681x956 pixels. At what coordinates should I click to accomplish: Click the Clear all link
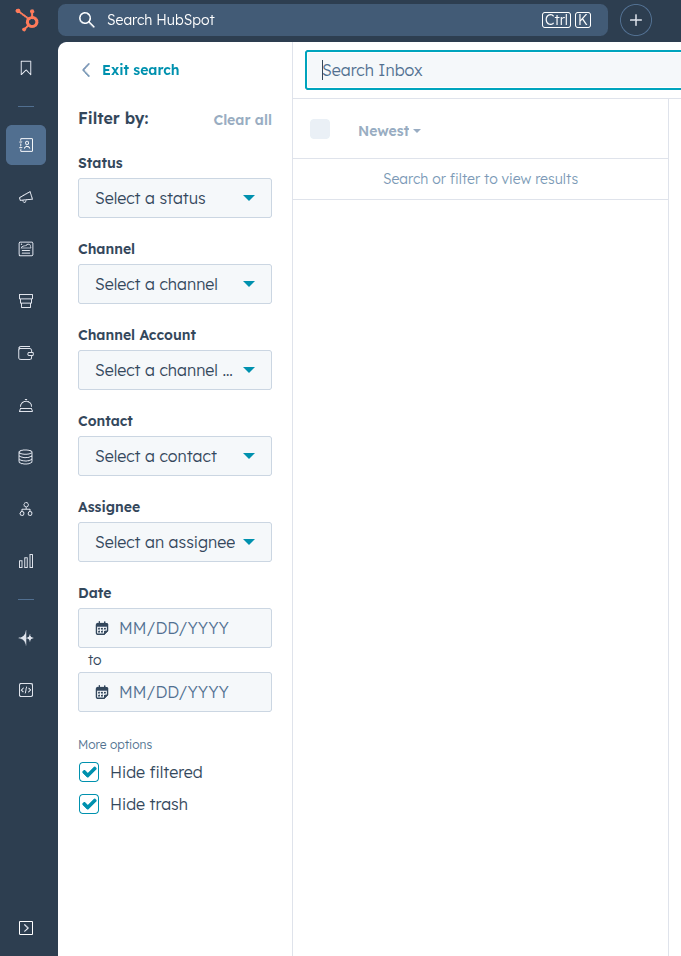pyautogui.click(x=242, y=119)
